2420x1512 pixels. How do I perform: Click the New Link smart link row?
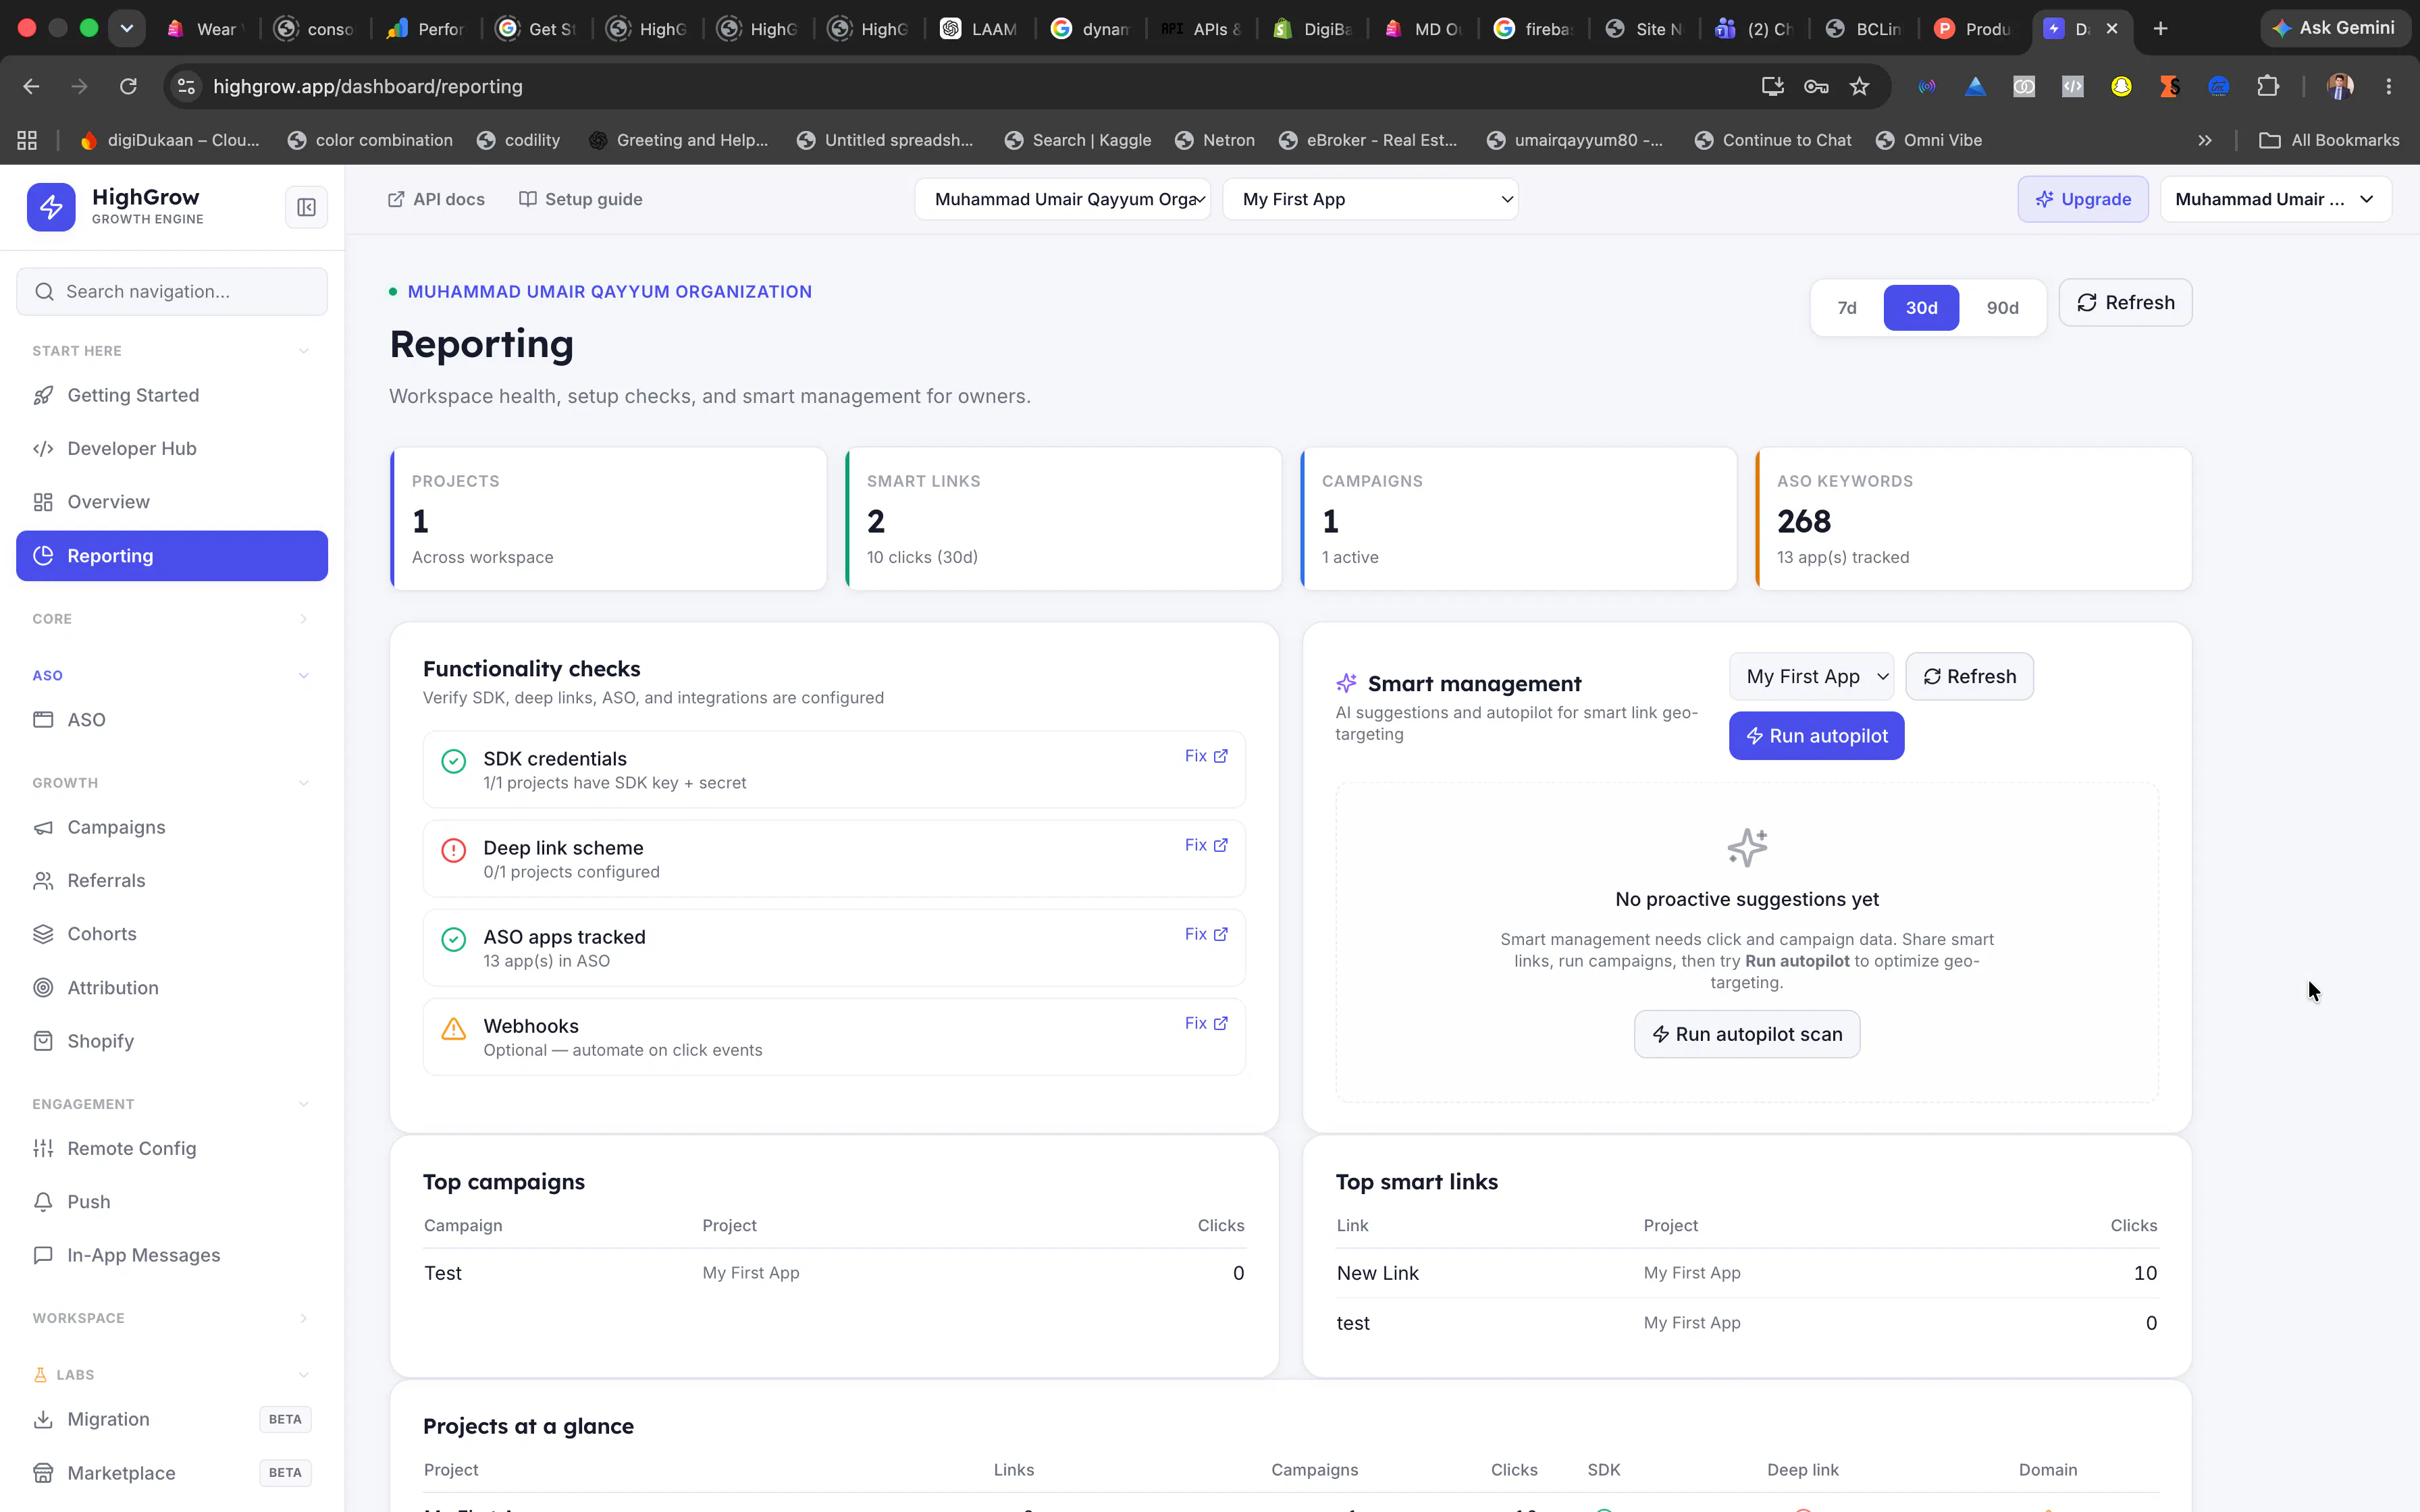coord(1747,1273)
